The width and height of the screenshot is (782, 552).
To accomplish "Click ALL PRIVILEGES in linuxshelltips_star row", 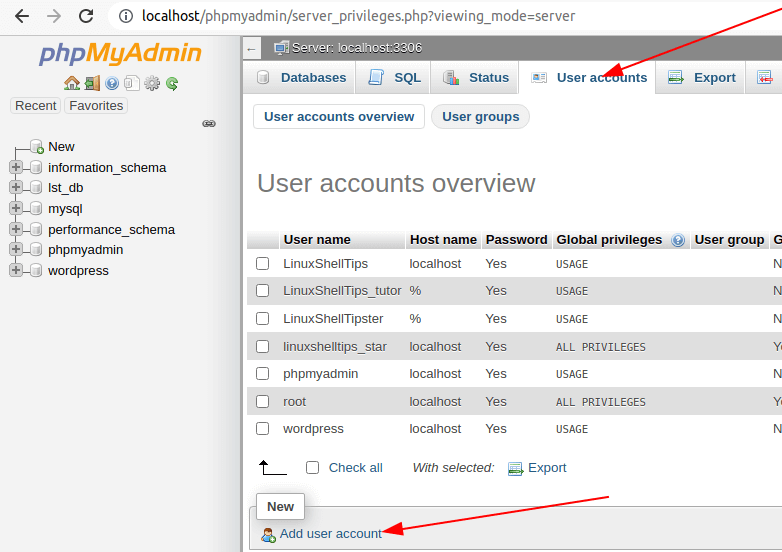I will 600,347.
